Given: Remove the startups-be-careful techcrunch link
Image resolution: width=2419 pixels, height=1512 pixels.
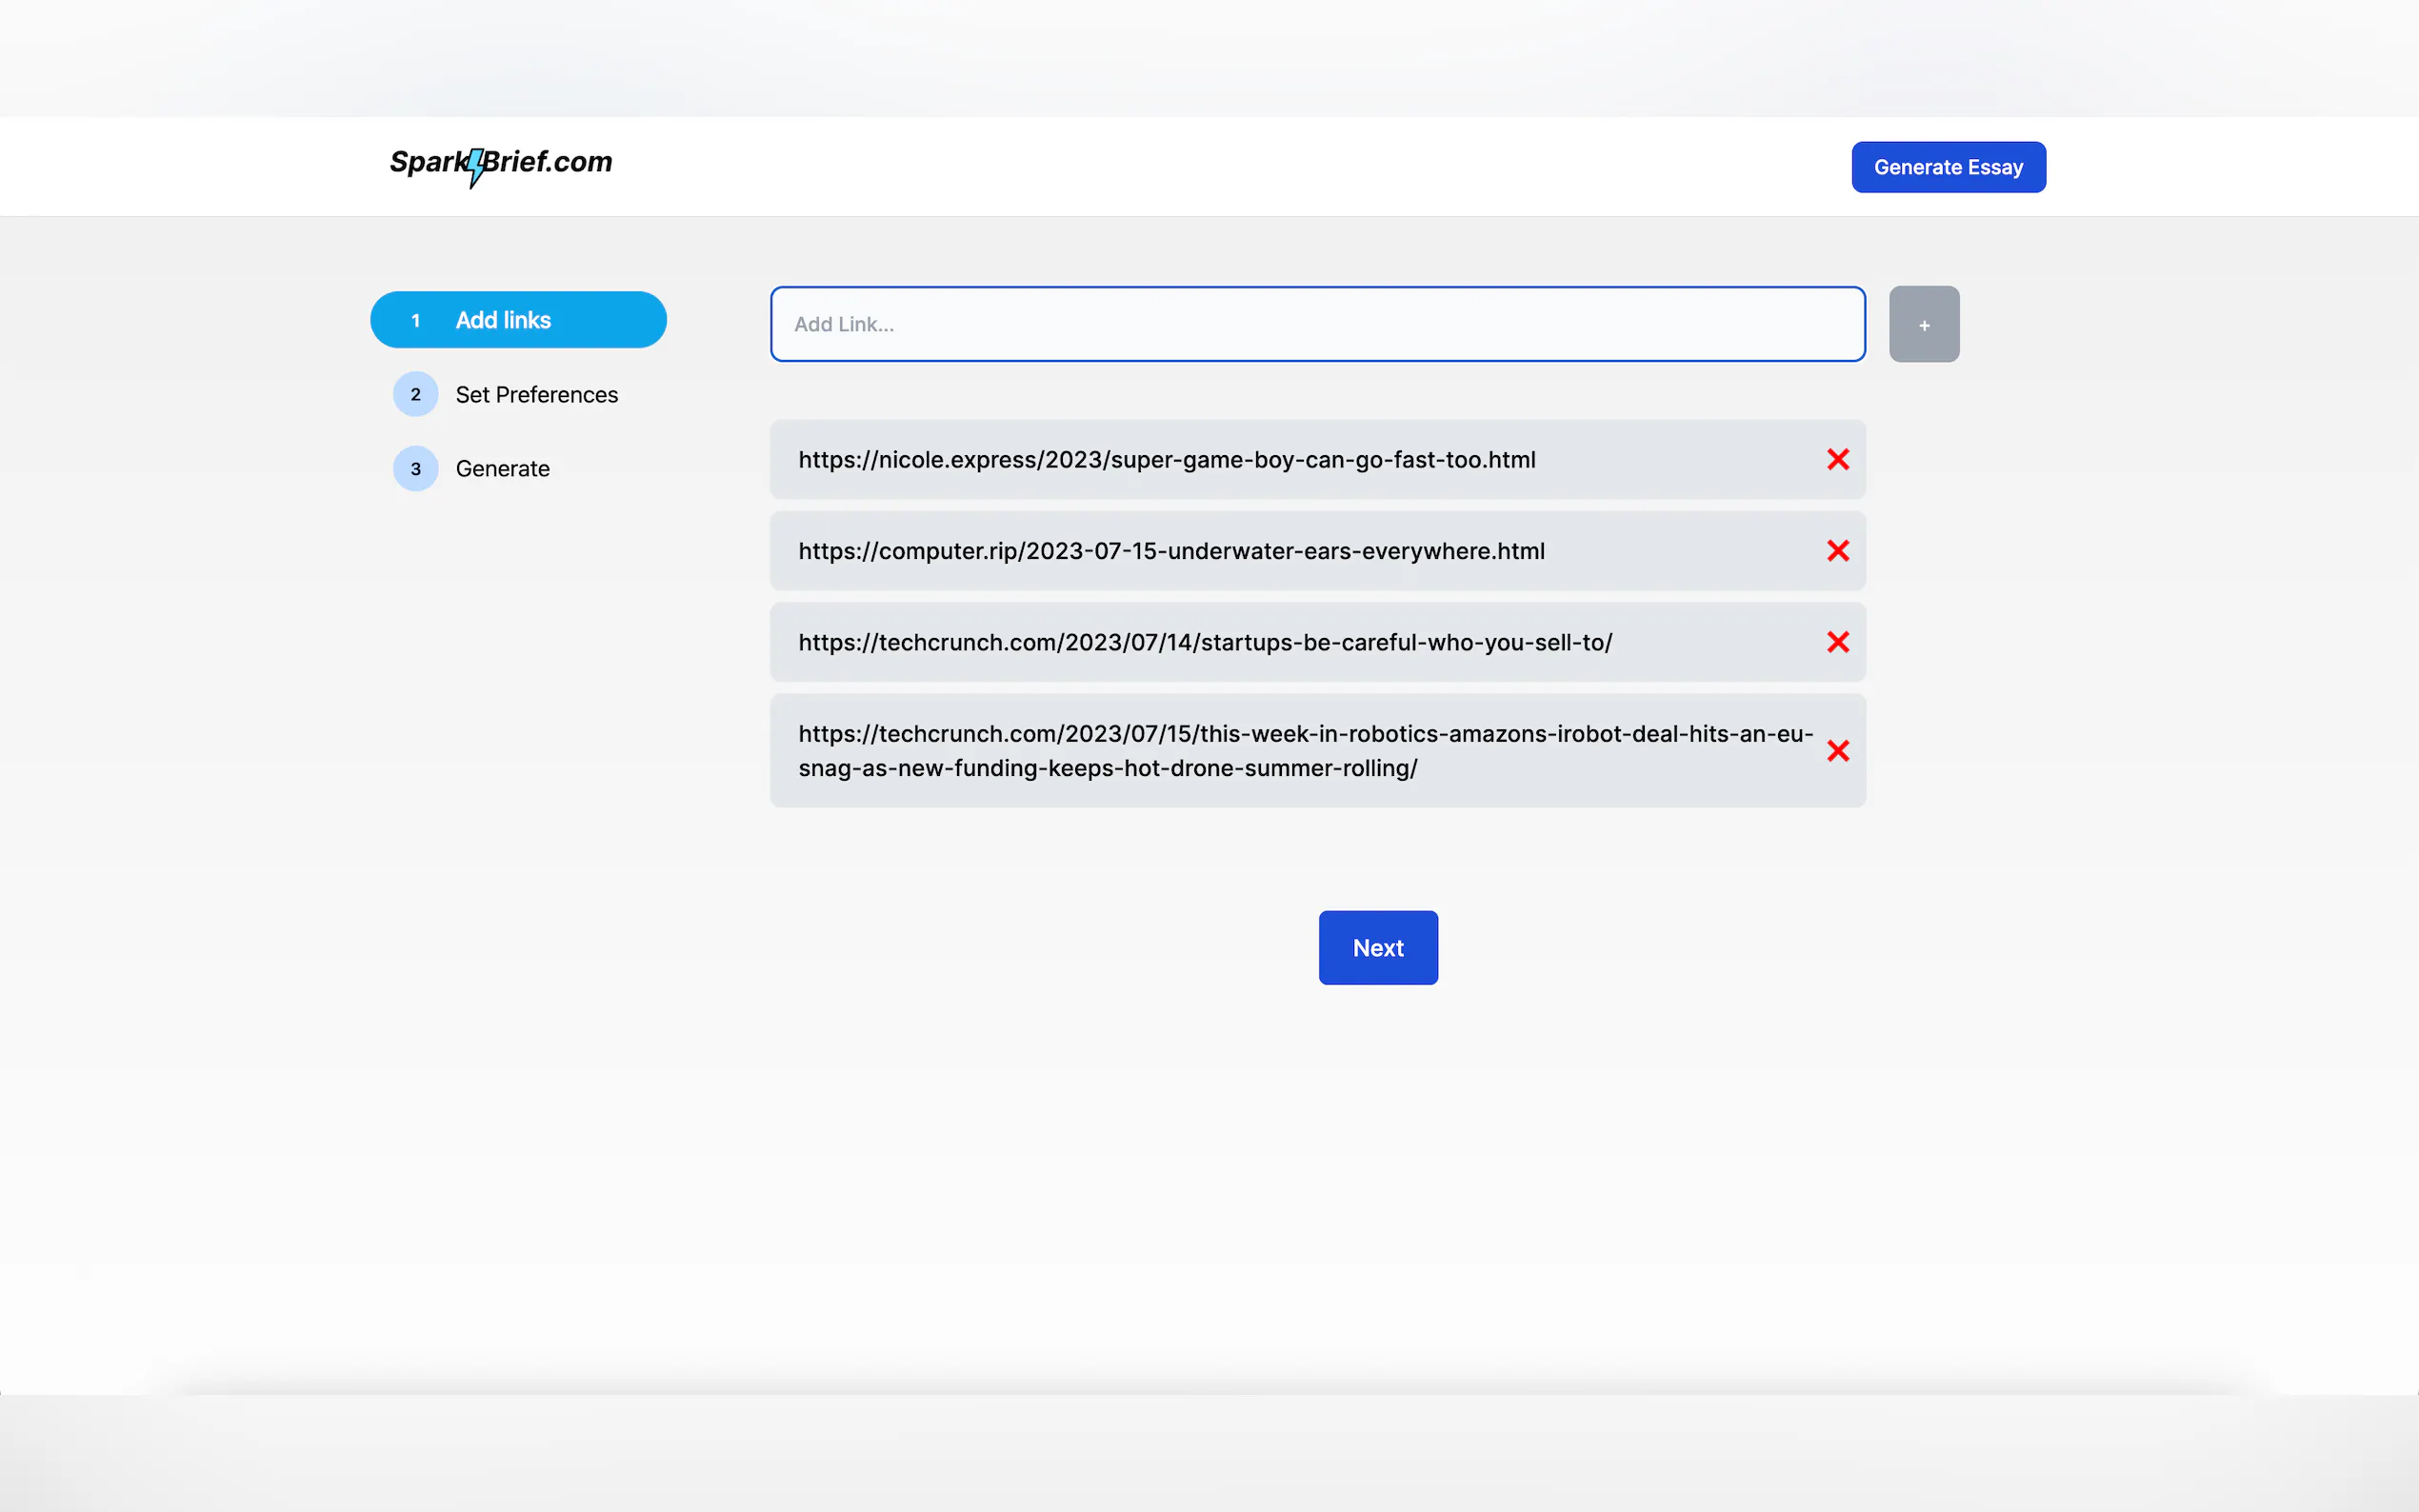Looking at the screenshot, I should 1837,642.
